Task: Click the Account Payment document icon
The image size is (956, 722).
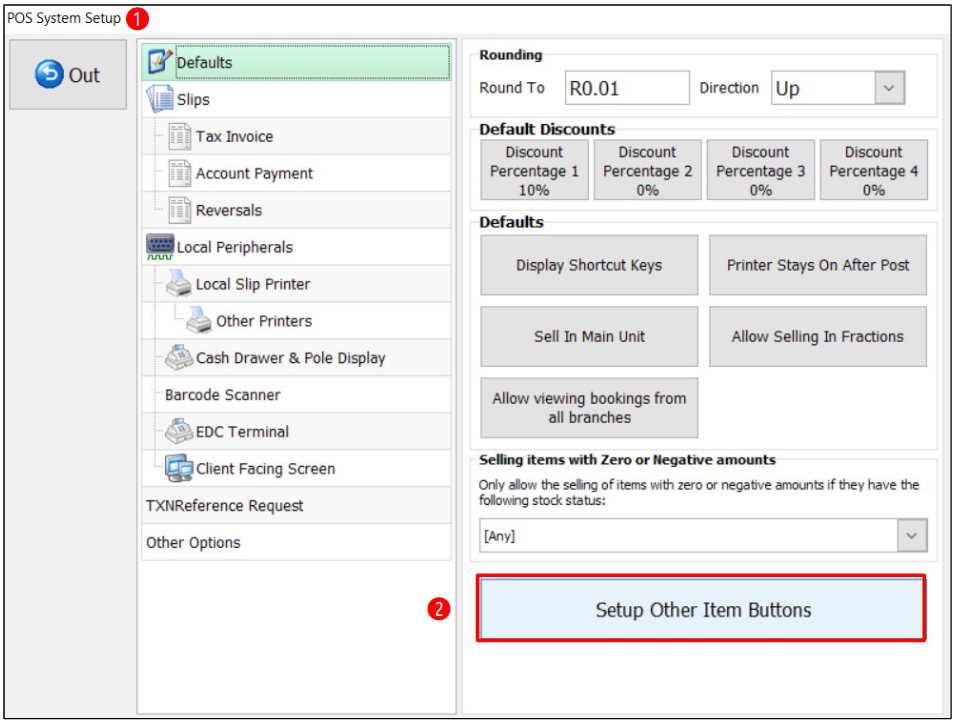Action: tap(180, 173)
